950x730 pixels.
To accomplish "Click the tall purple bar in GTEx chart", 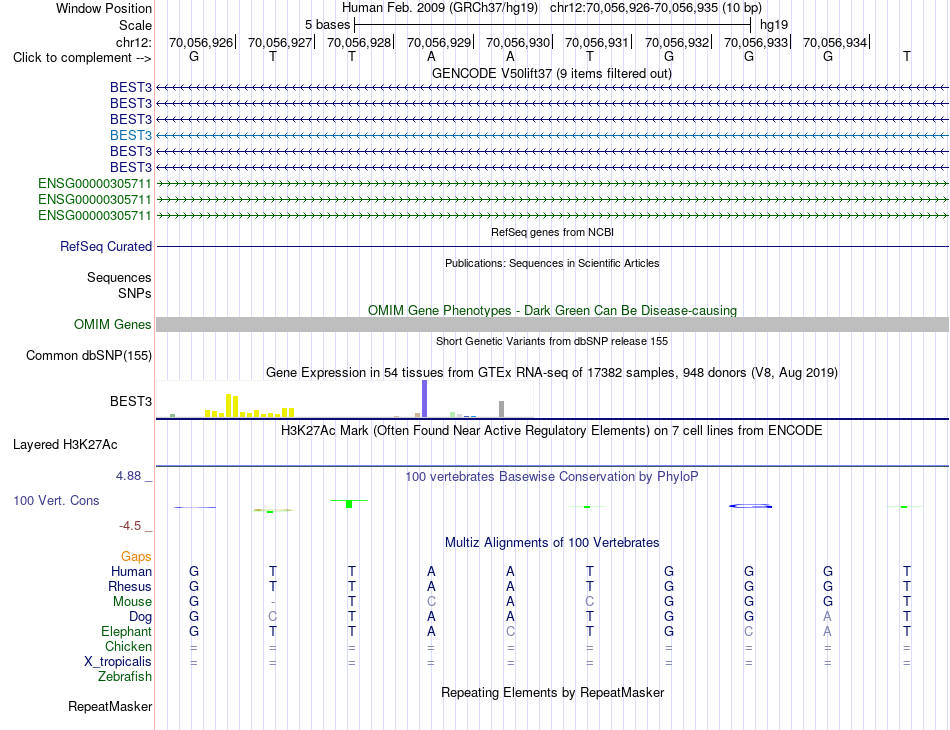I will click(x=424, y=399).
